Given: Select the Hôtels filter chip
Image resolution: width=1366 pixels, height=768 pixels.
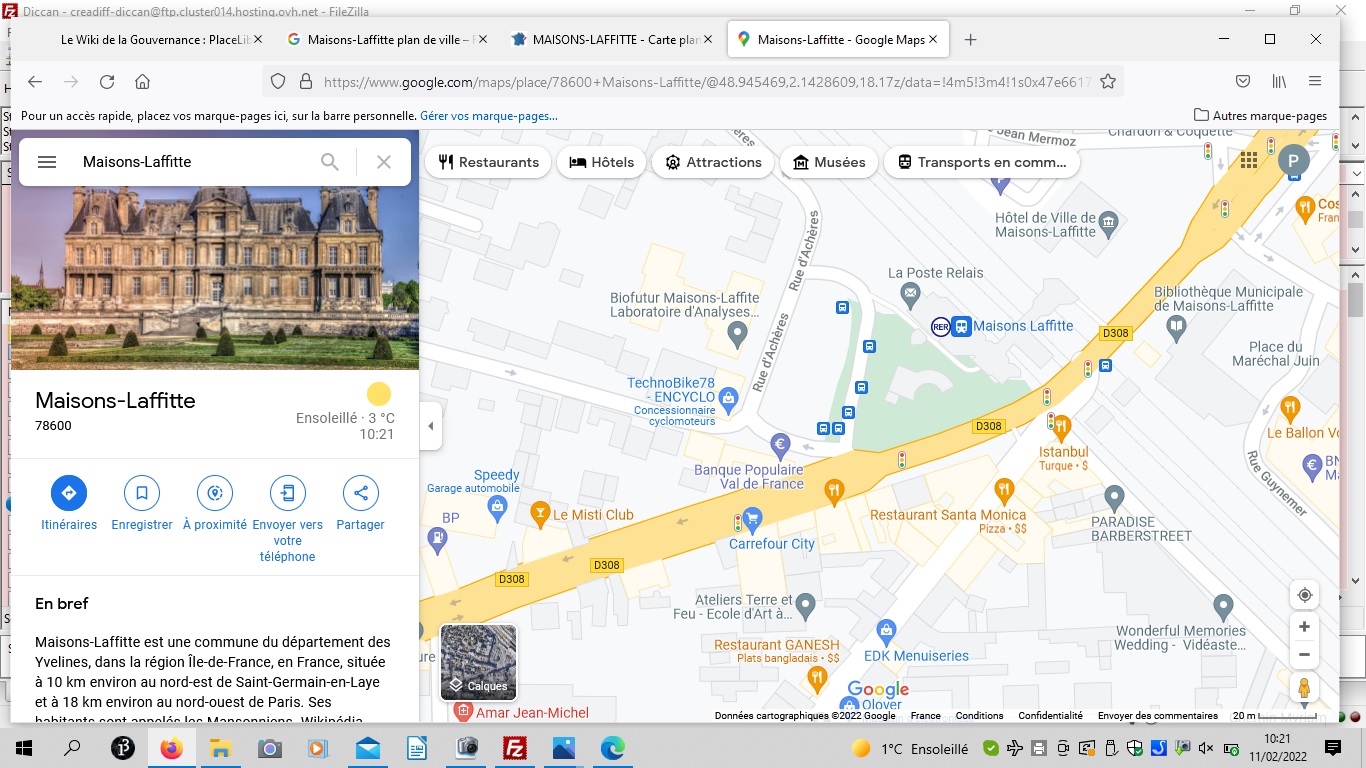Looking at the screenshot, I should pos(601,162).
